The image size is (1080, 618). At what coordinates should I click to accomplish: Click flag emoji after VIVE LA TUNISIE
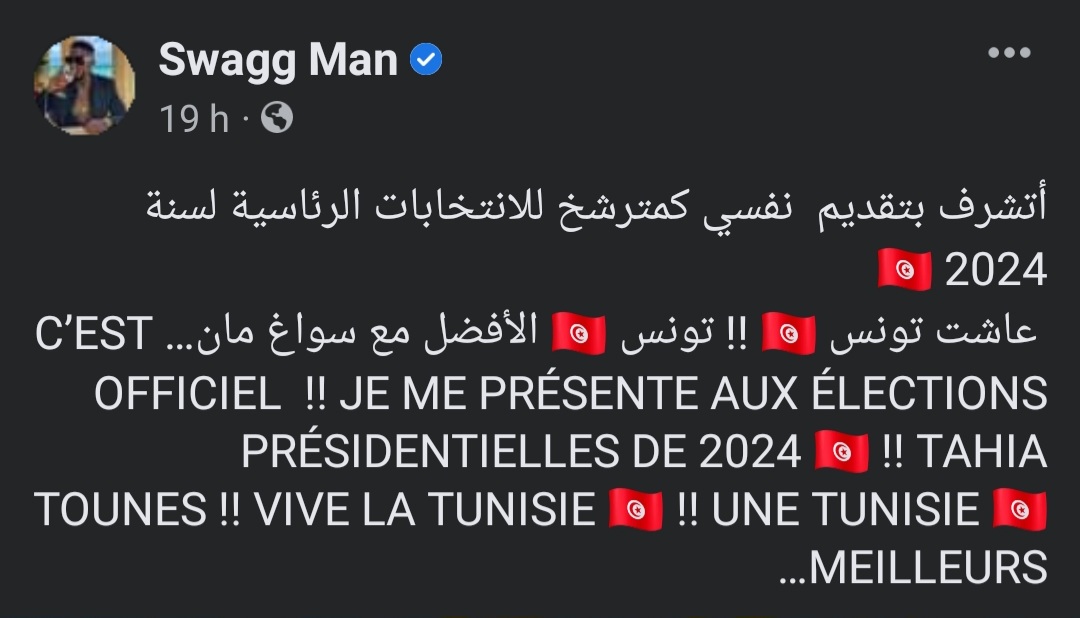pyautogui.click(x=636, y=511)
